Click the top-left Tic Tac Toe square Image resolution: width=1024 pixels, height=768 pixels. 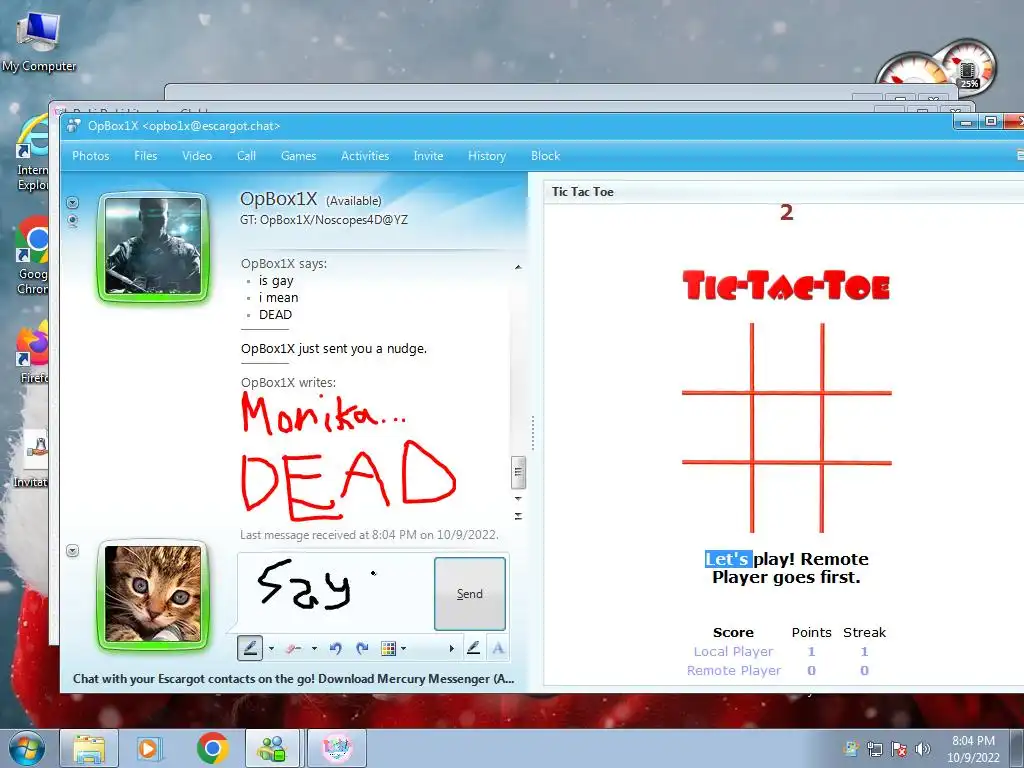click(716, 357)
